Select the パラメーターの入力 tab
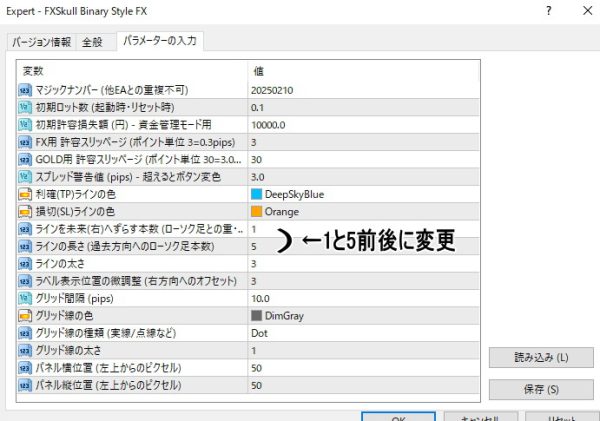This screenshot has width=600, height=421. tap(160, 41)
